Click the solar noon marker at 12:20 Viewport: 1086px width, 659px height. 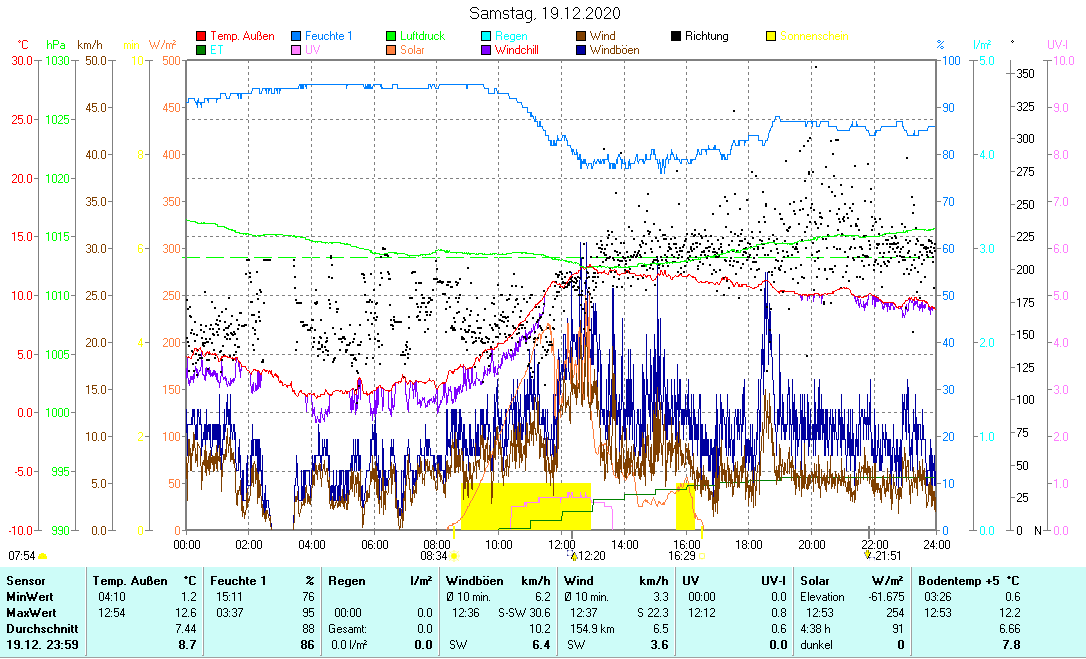coord(574,555)
